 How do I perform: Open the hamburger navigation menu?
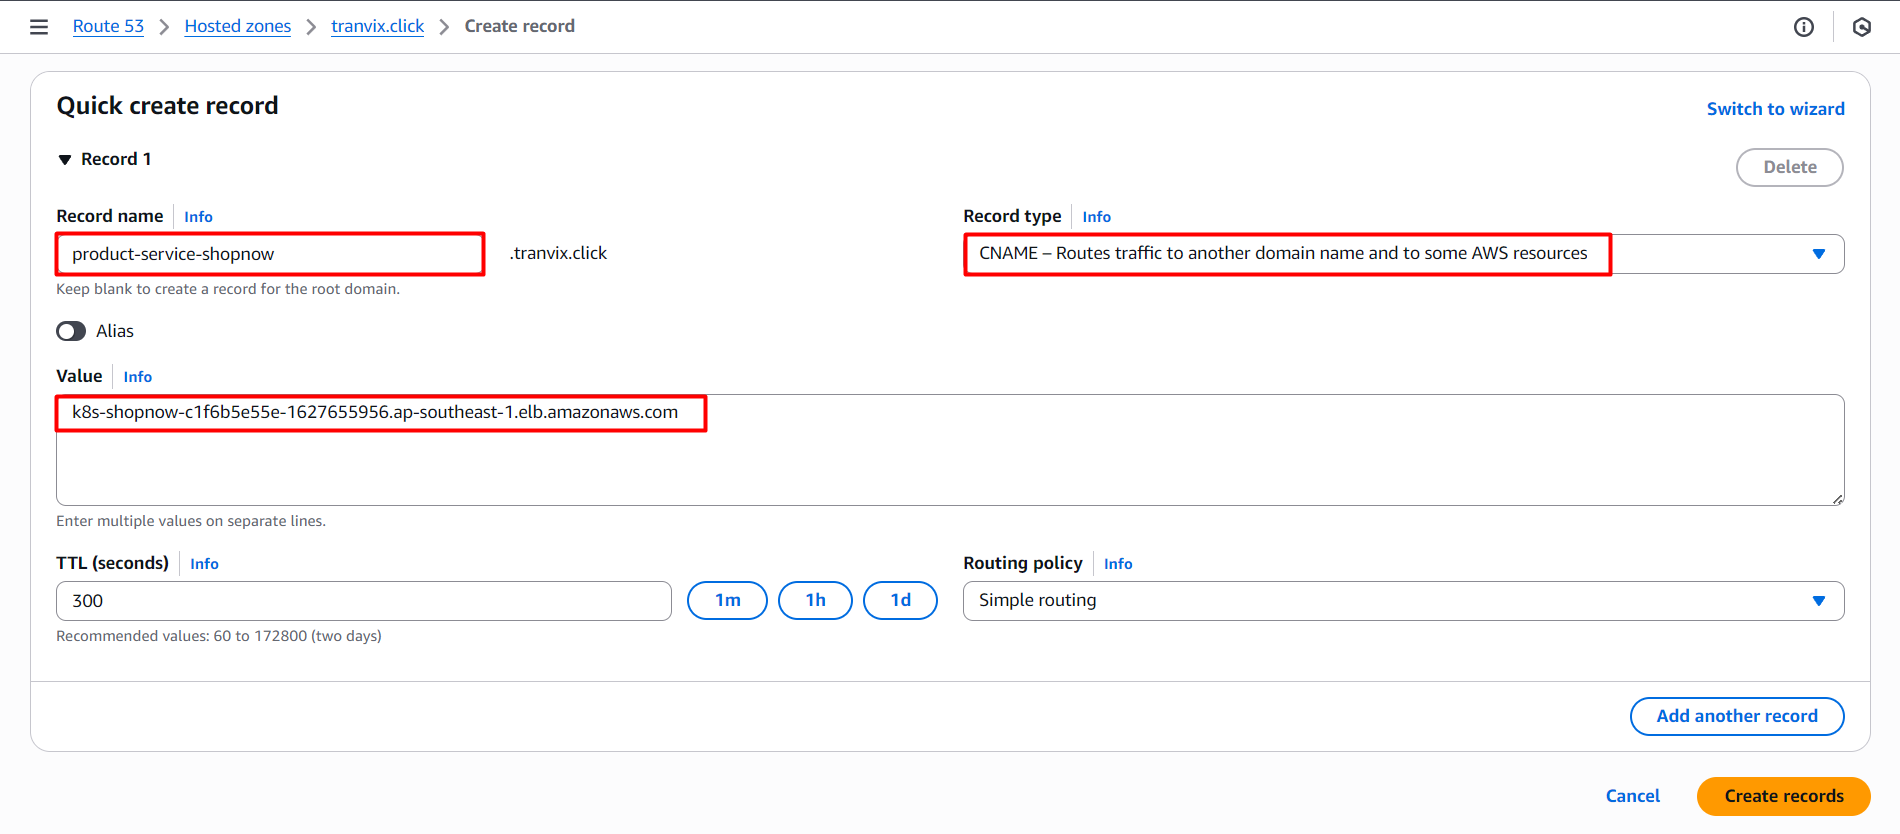[39, 27]
